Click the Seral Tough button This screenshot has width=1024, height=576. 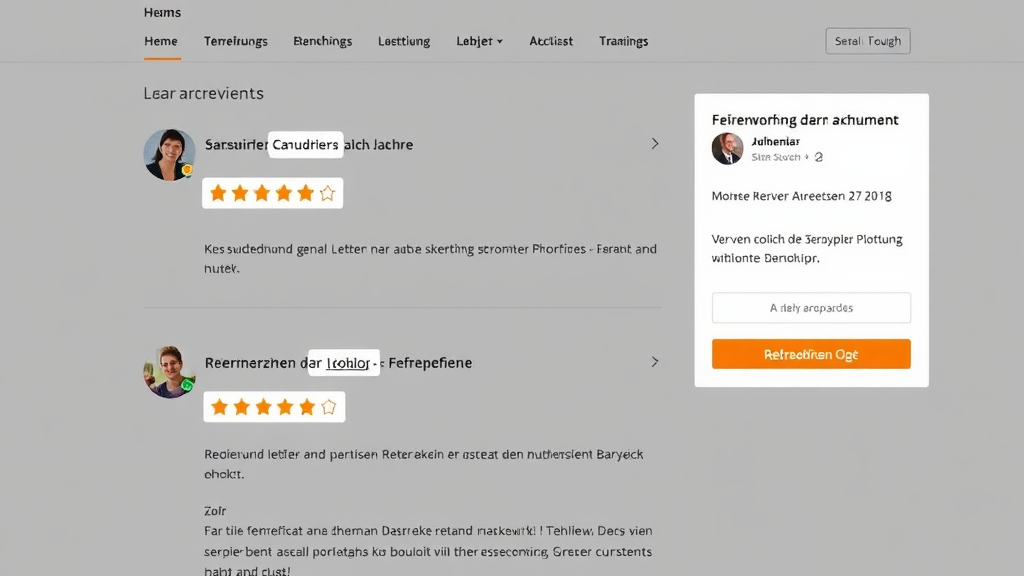coord(868,41)
